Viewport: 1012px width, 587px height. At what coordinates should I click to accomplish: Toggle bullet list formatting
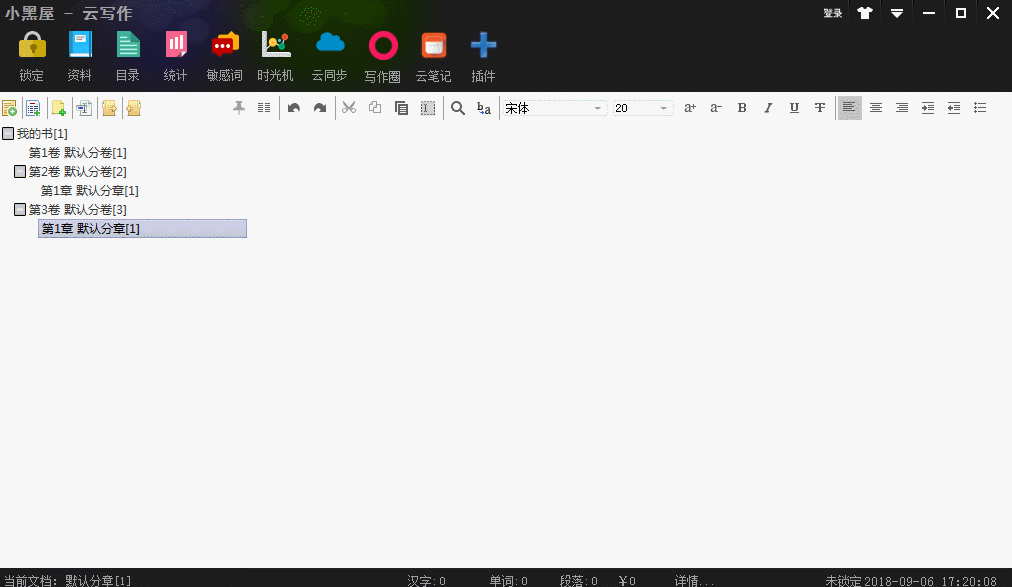click(980, 108)
